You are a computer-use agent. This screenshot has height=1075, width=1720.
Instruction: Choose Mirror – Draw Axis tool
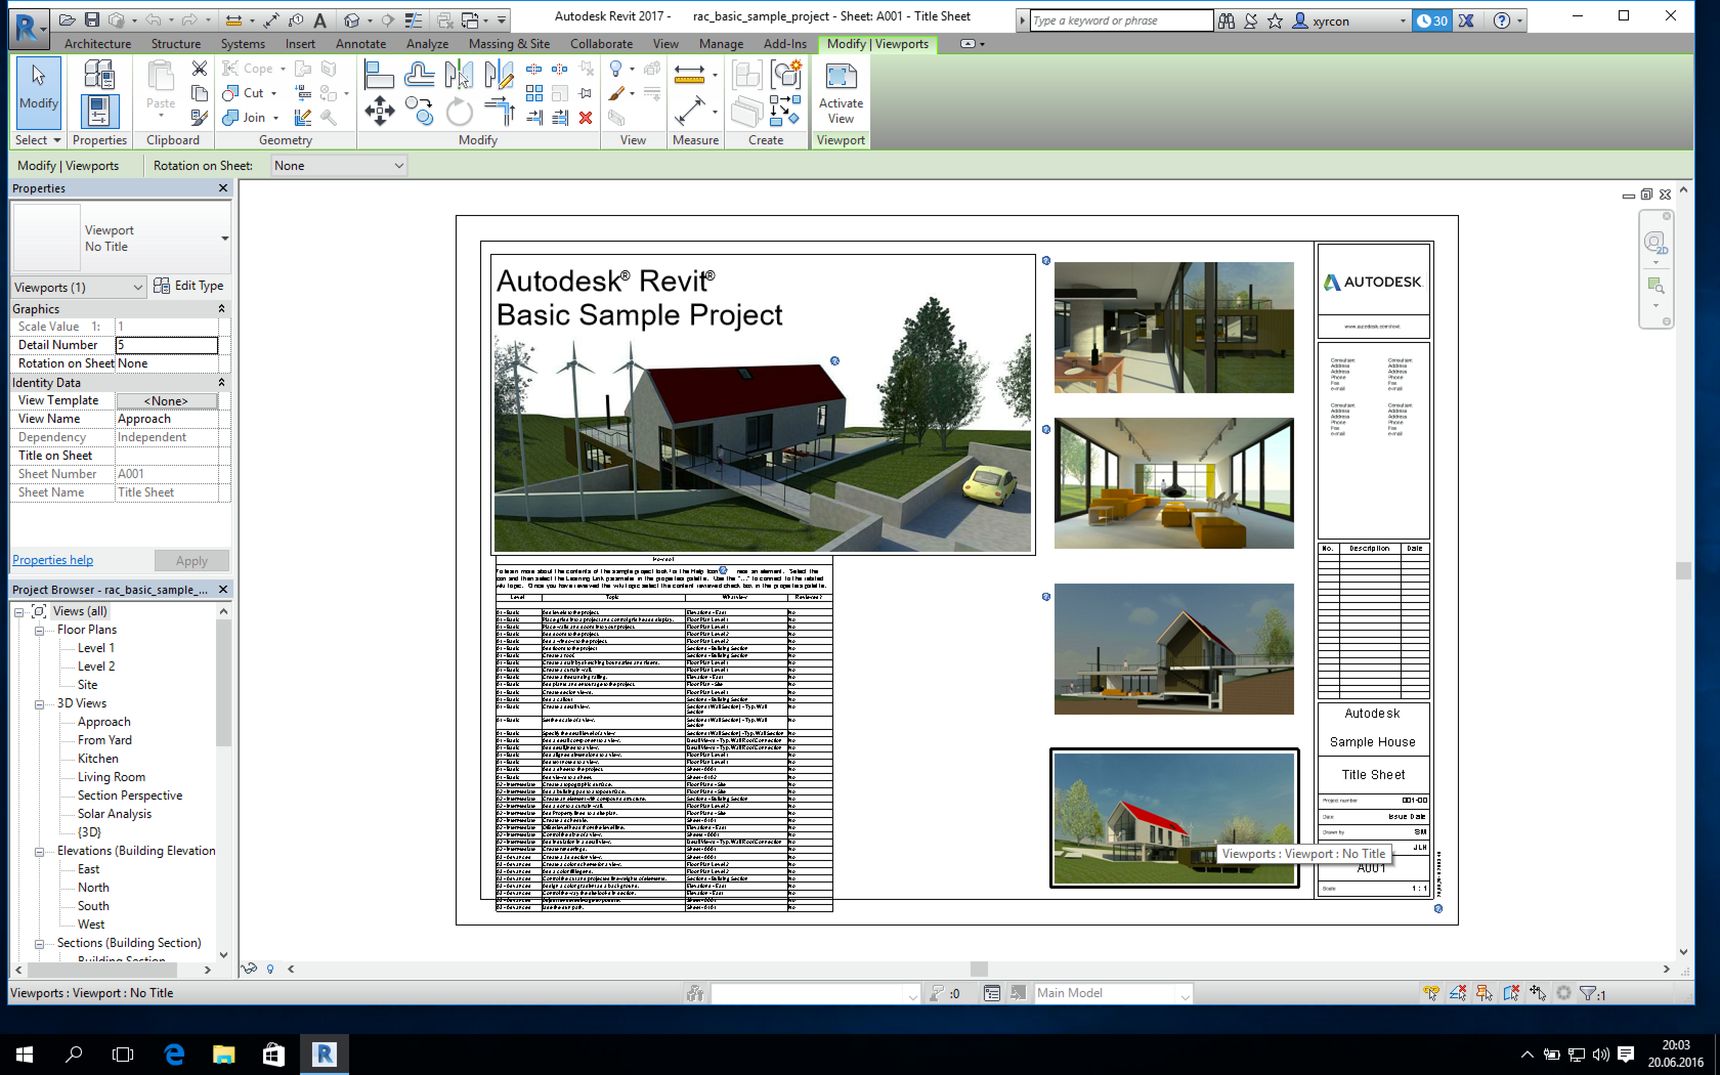499,75
